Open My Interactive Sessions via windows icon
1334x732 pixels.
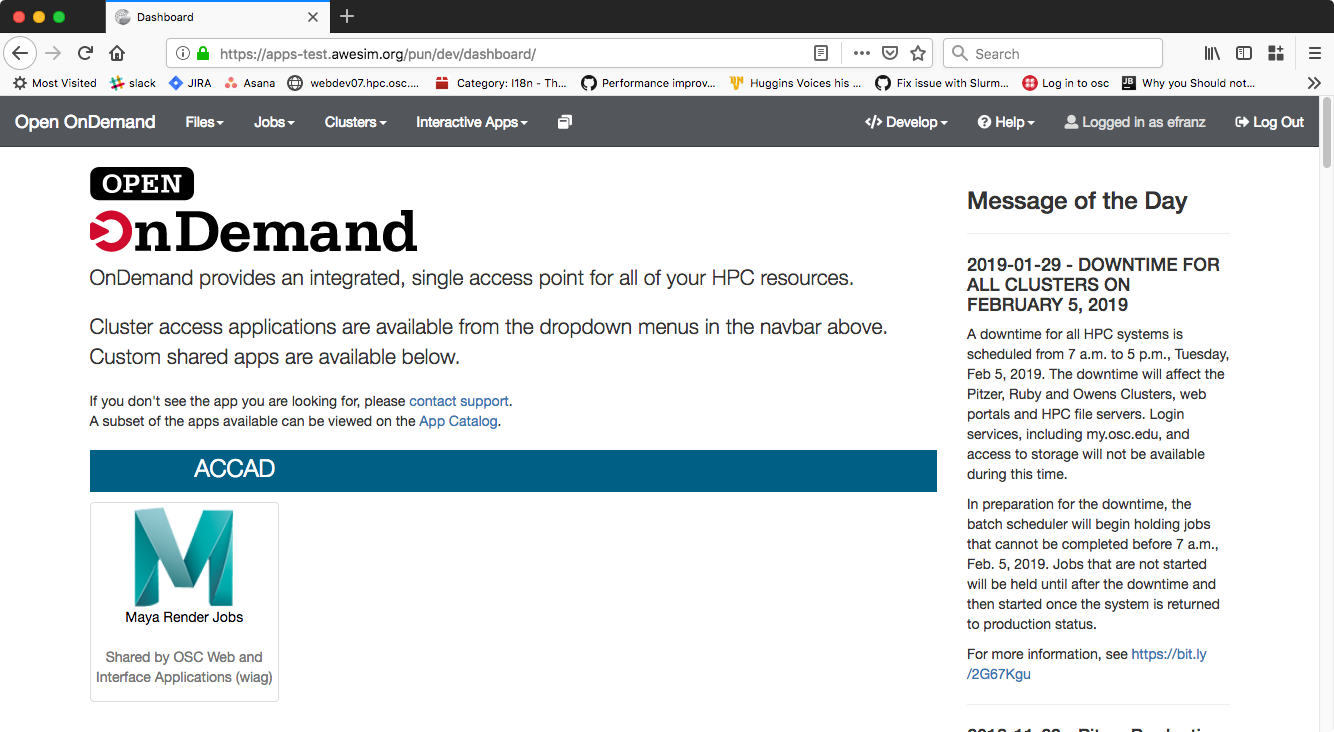pyautogui.click(x=564, y=121)
